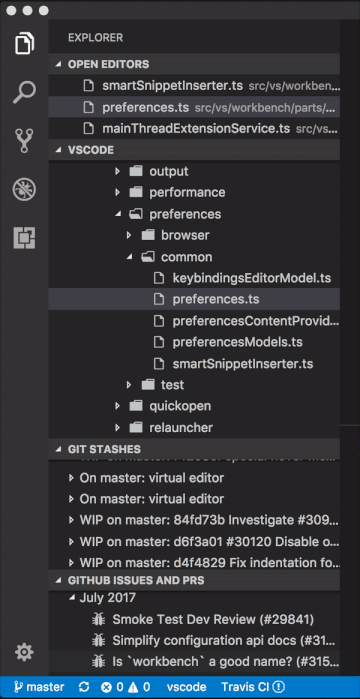
Task: Click the Travis CI status item
Action: [253, 687]
